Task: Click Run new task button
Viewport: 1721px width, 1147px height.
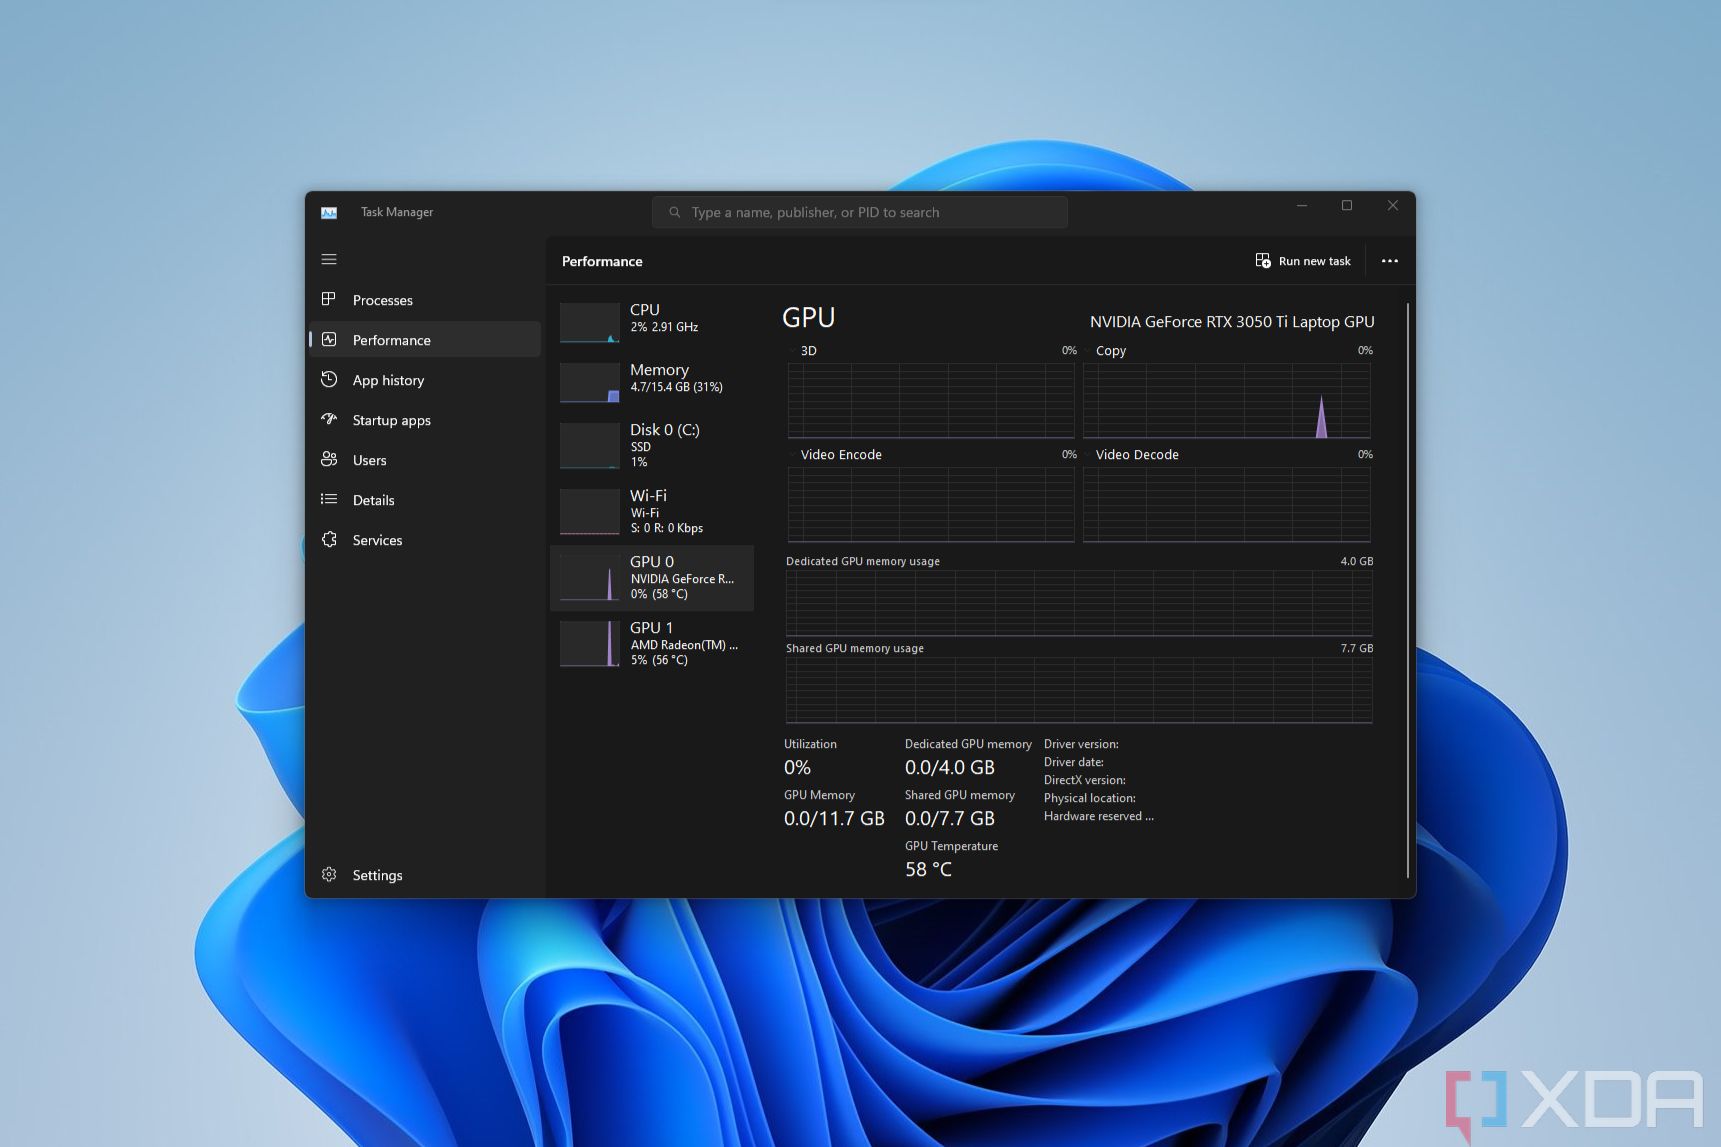Action: pos(1303,261)
